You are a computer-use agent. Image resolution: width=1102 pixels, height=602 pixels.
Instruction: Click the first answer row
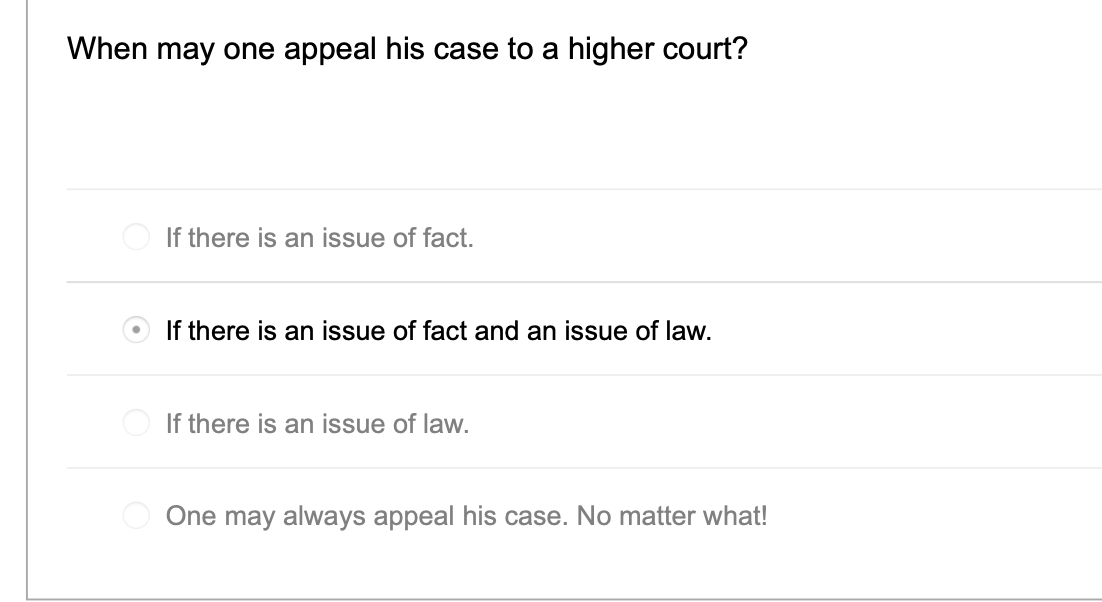click(500, 238)
